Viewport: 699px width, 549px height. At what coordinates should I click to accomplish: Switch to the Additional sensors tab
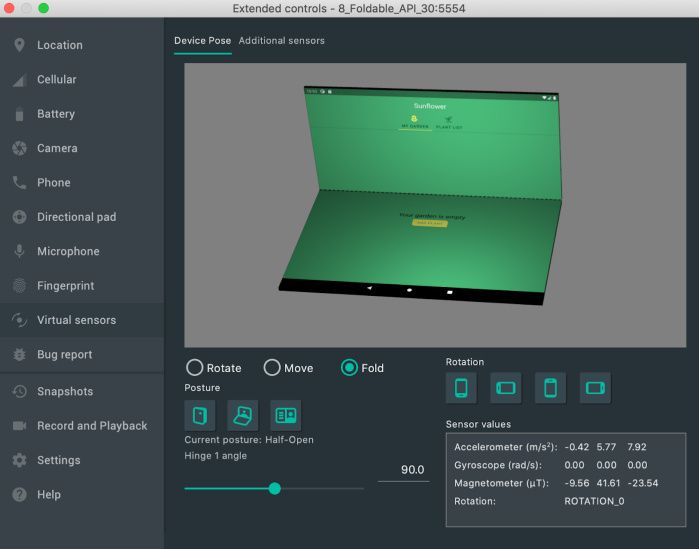tap(281, 41)
